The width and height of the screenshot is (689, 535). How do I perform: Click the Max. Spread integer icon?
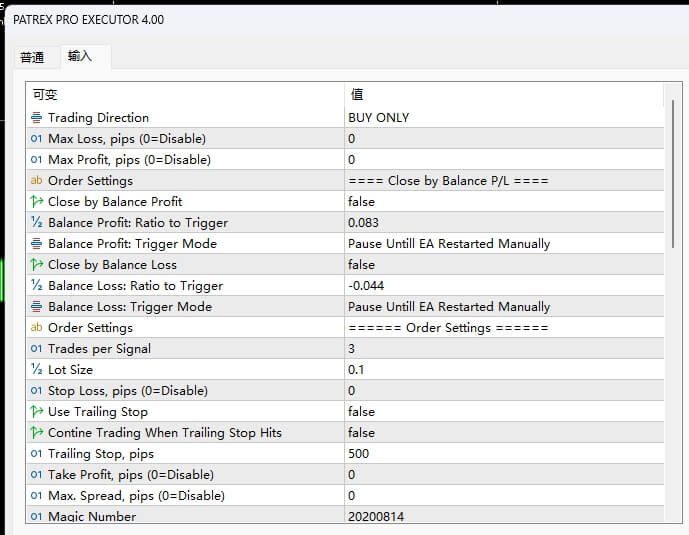36,496
